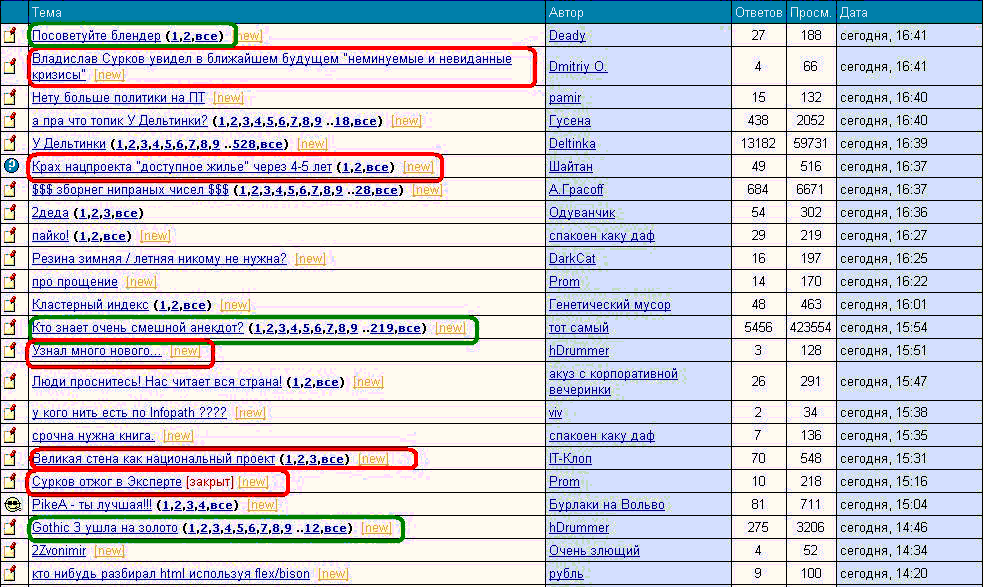Click [new] link next to "Резина зимняя / летняя"
This screenshot has height=587, width=984.
[310, 259]
